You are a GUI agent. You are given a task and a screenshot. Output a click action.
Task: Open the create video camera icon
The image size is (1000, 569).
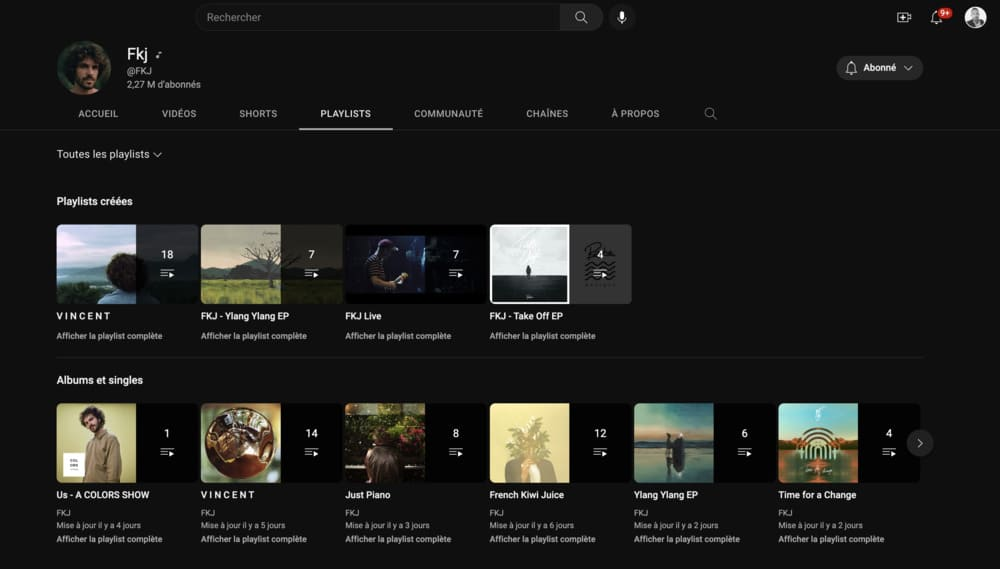(x=904, y=17)
